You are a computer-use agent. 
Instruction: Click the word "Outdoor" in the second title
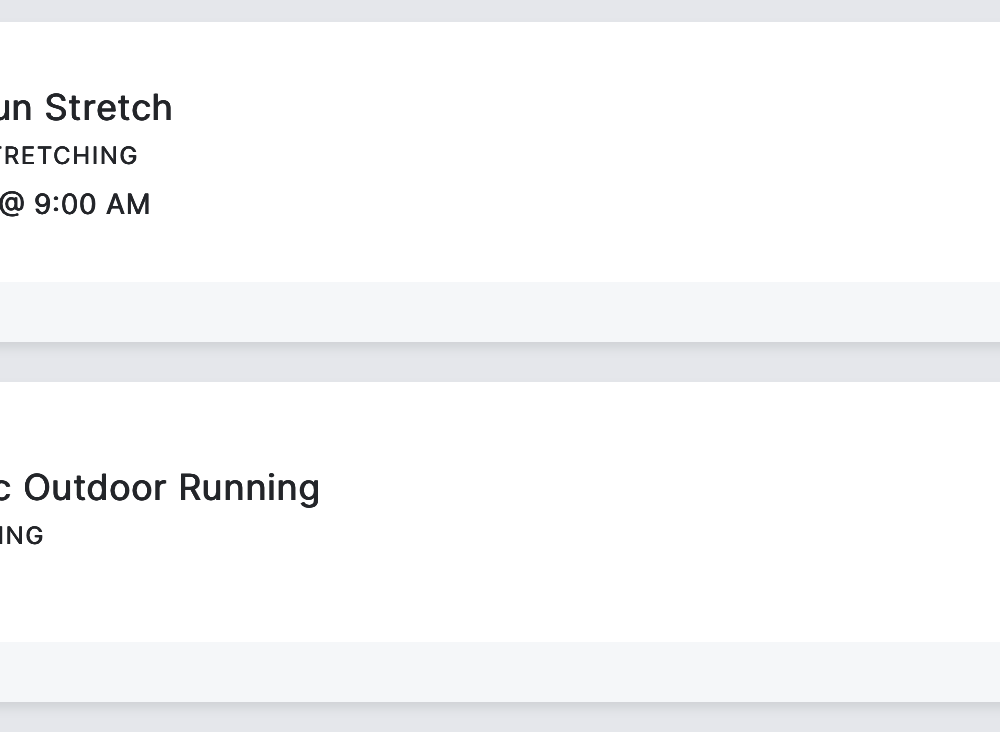pos(95,488)
